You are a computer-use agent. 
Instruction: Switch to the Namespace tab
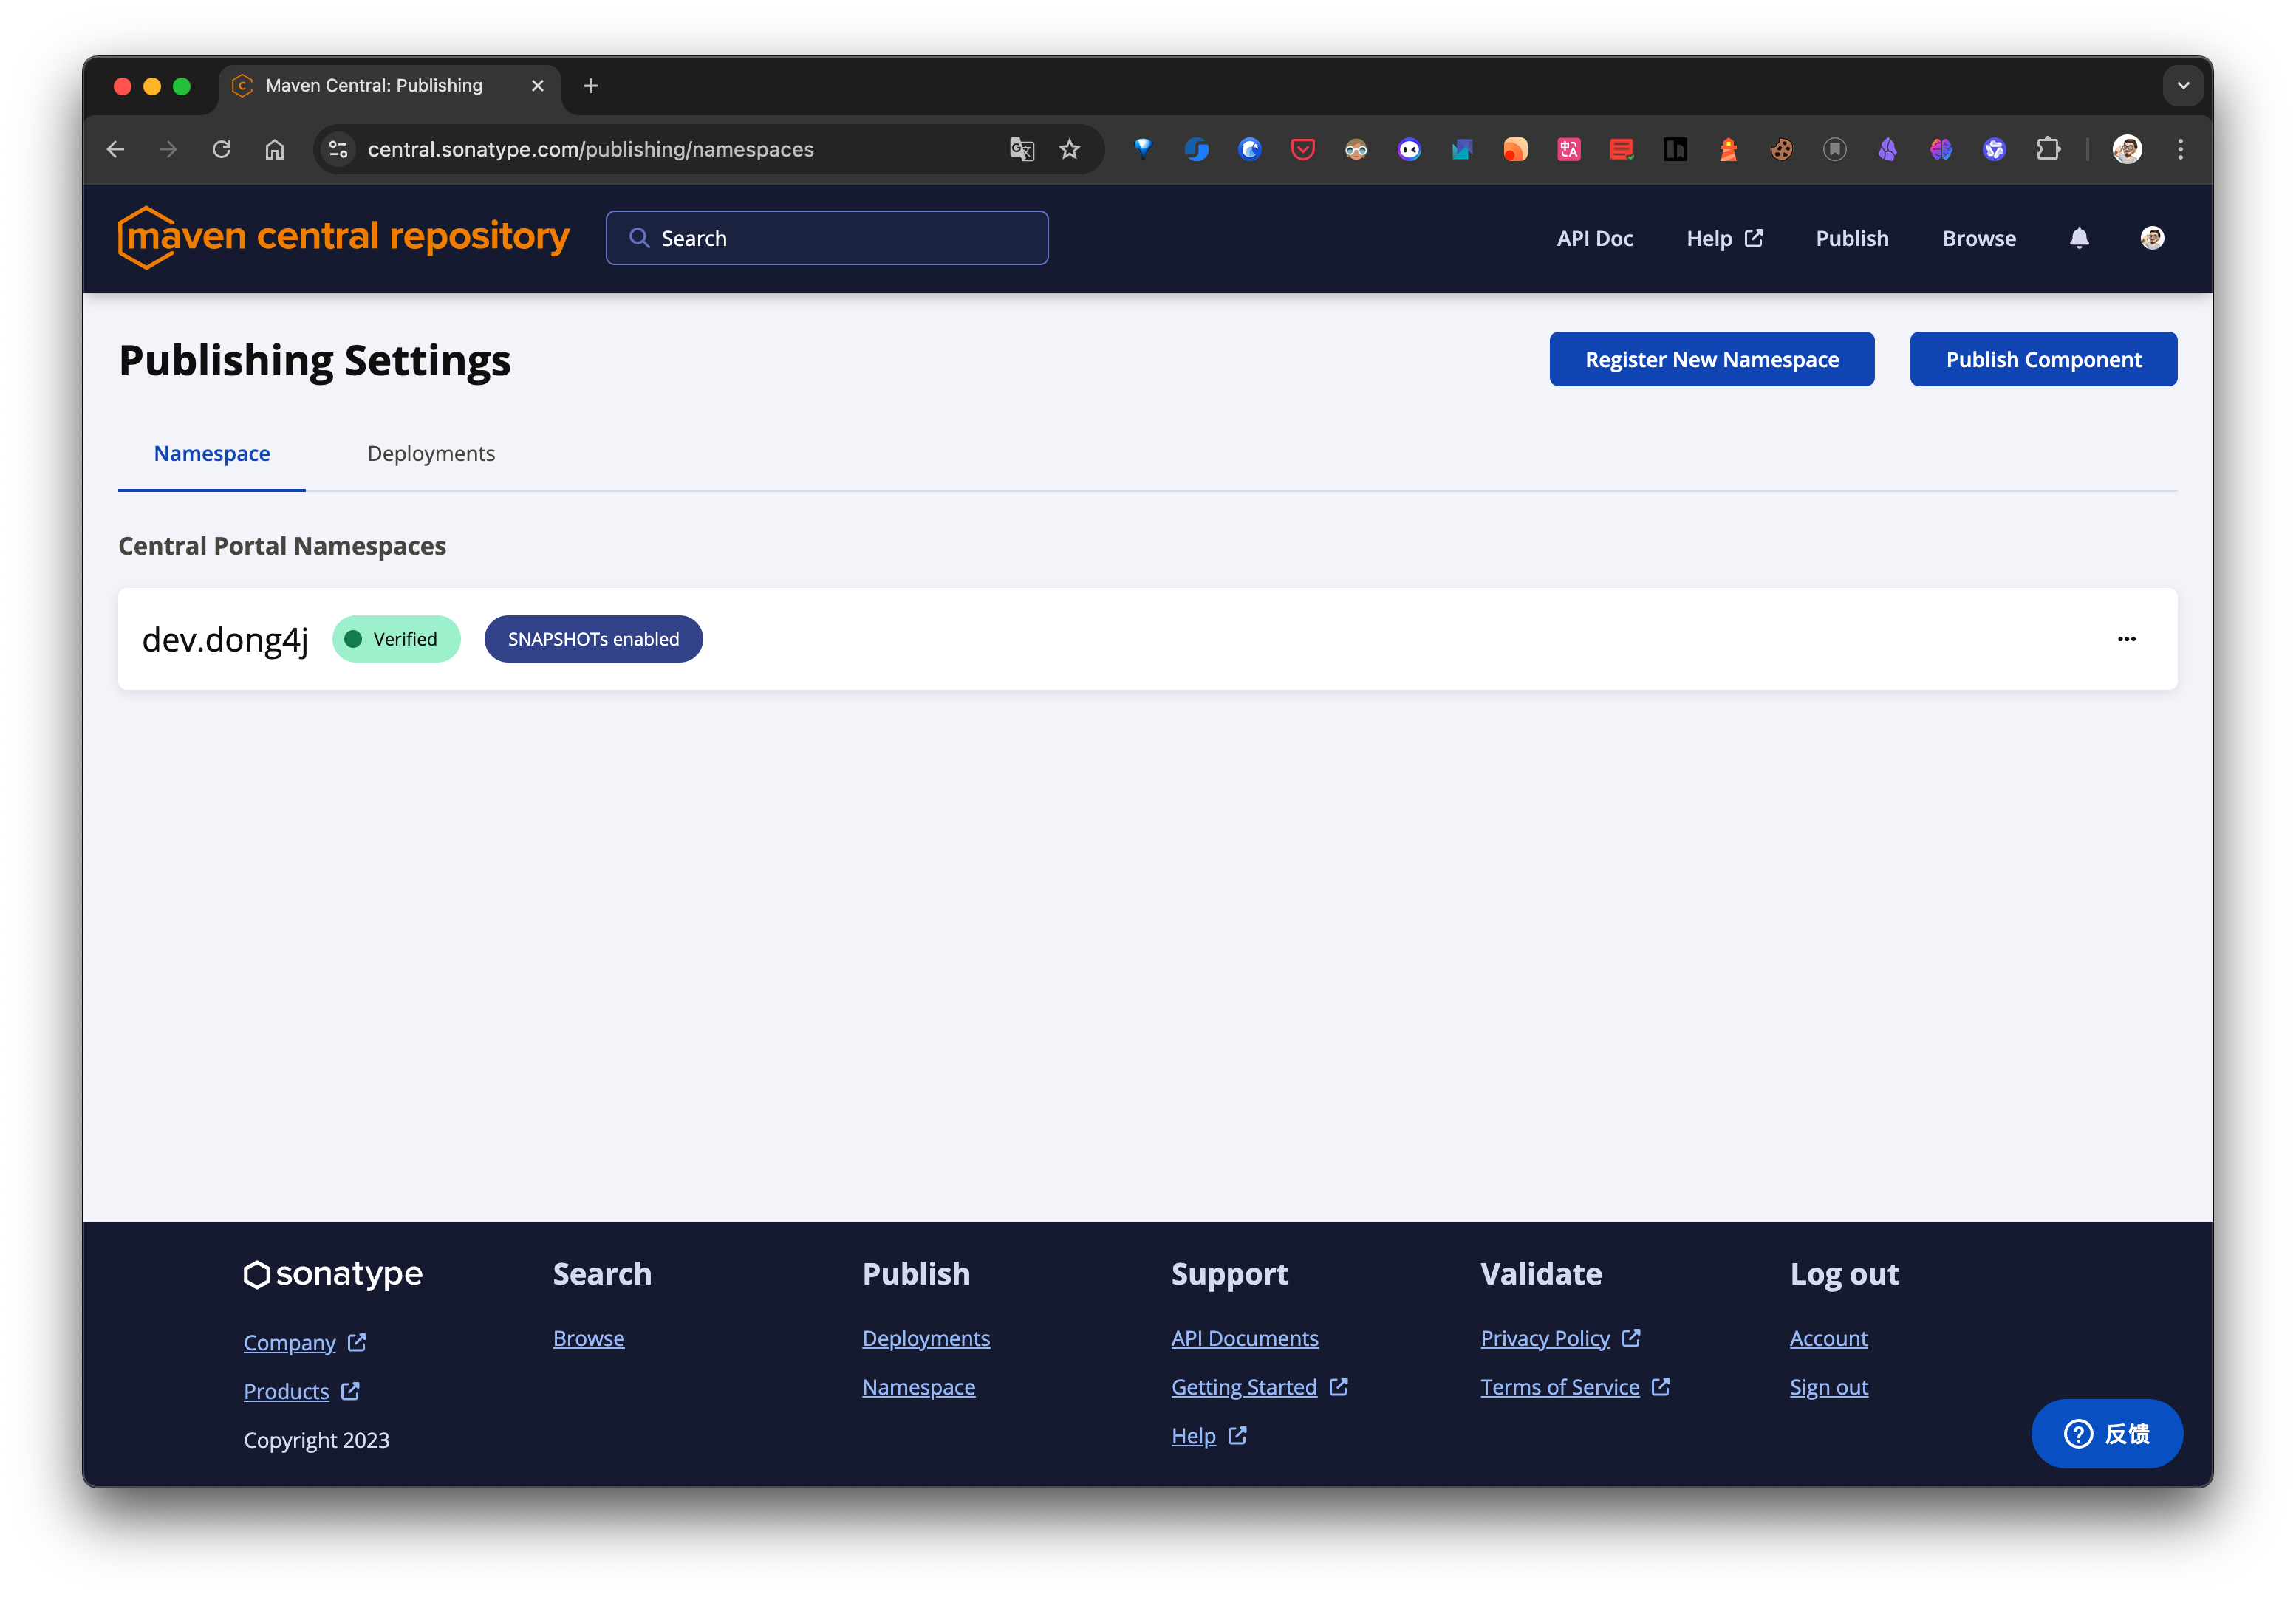coord(212,453)
